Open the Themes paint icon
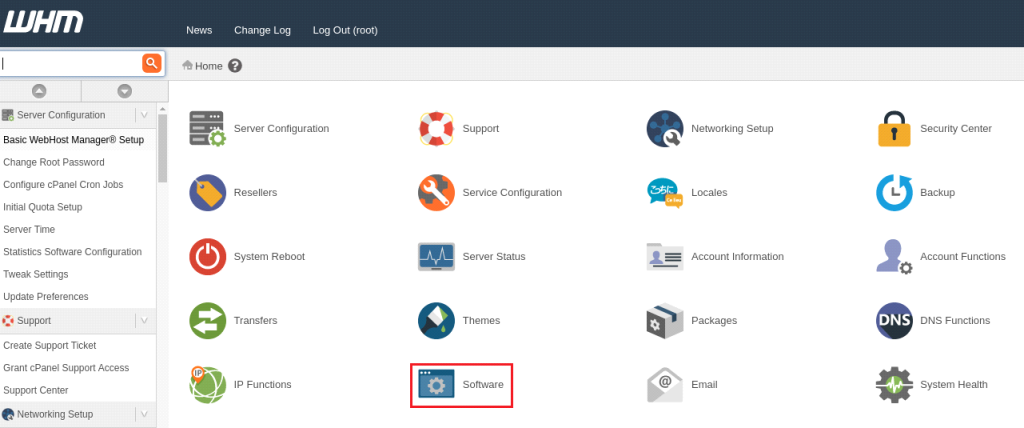This screenshot has height=428, width=1024. click(x=436, y=321)
